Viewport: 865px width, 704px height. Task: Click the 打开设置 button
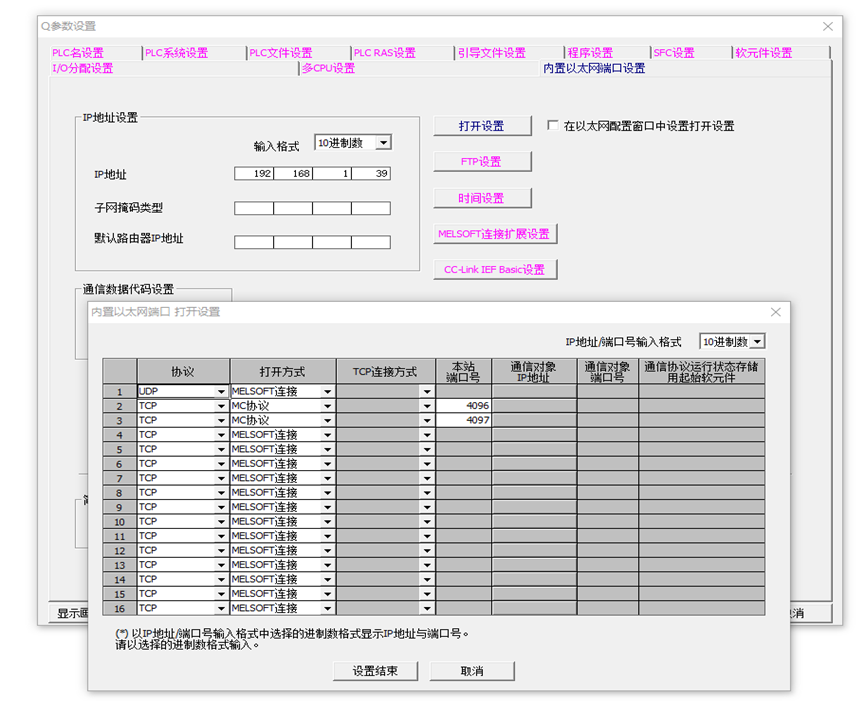click(482, 125)
